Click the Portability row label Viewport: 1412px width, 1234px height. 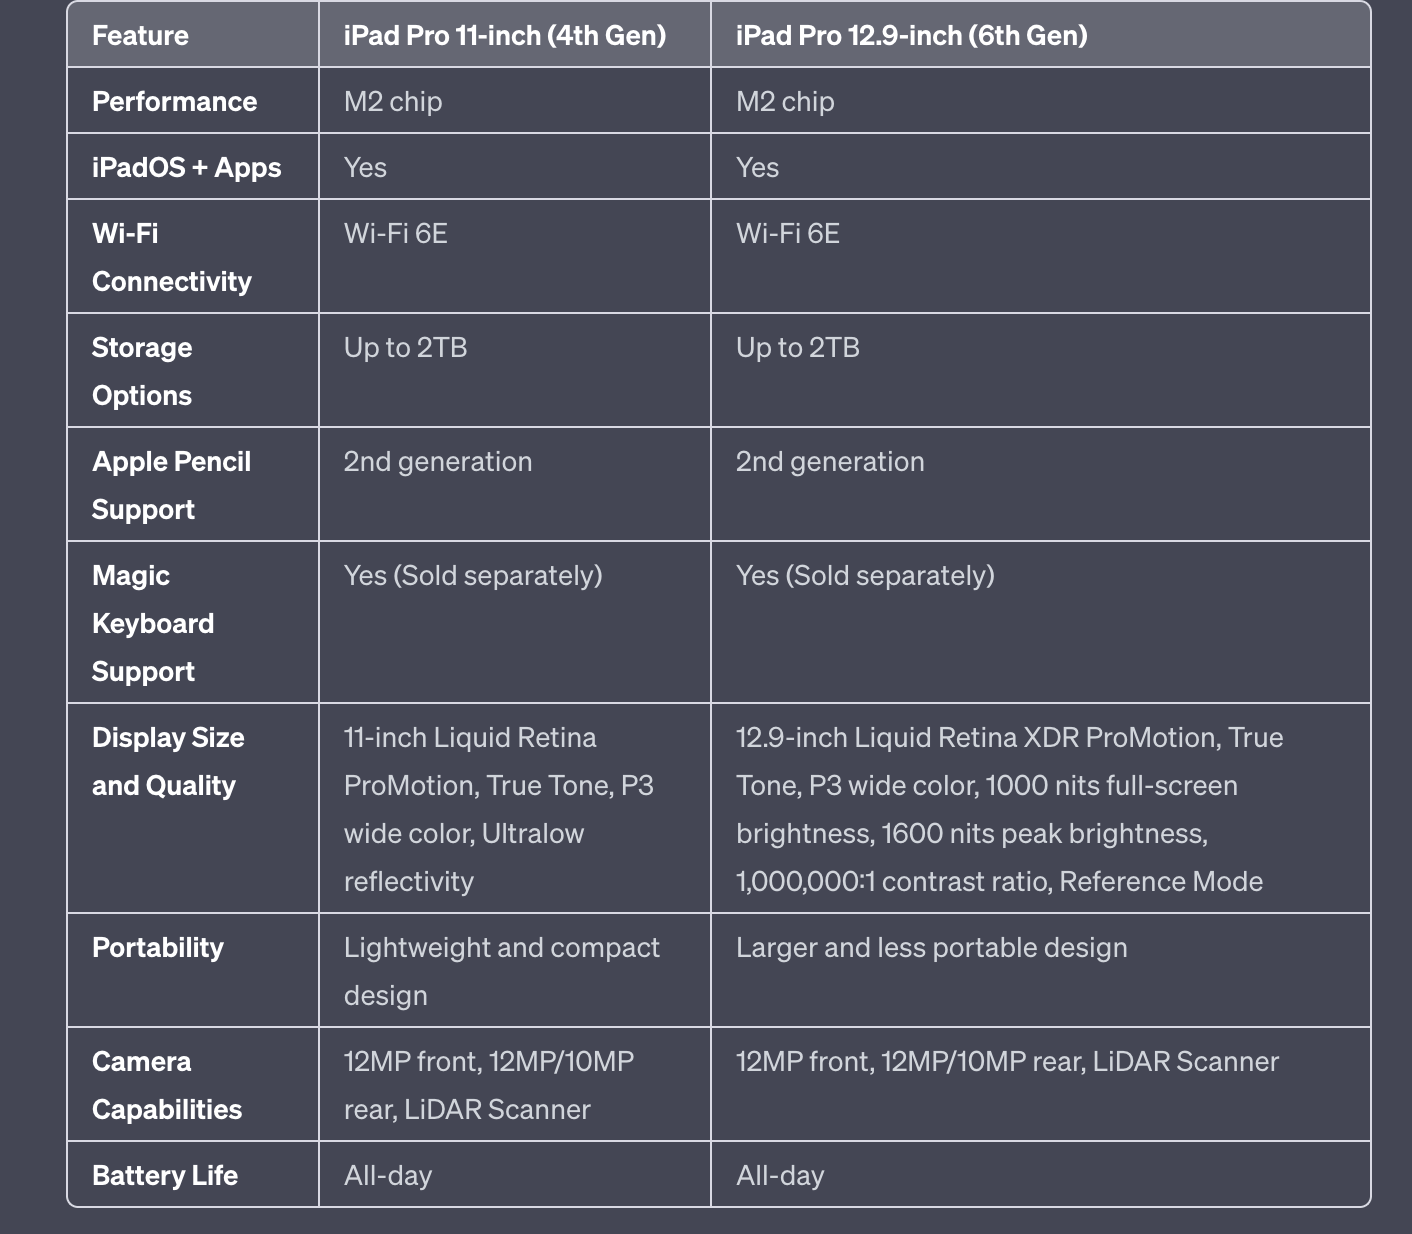point(158,947)
